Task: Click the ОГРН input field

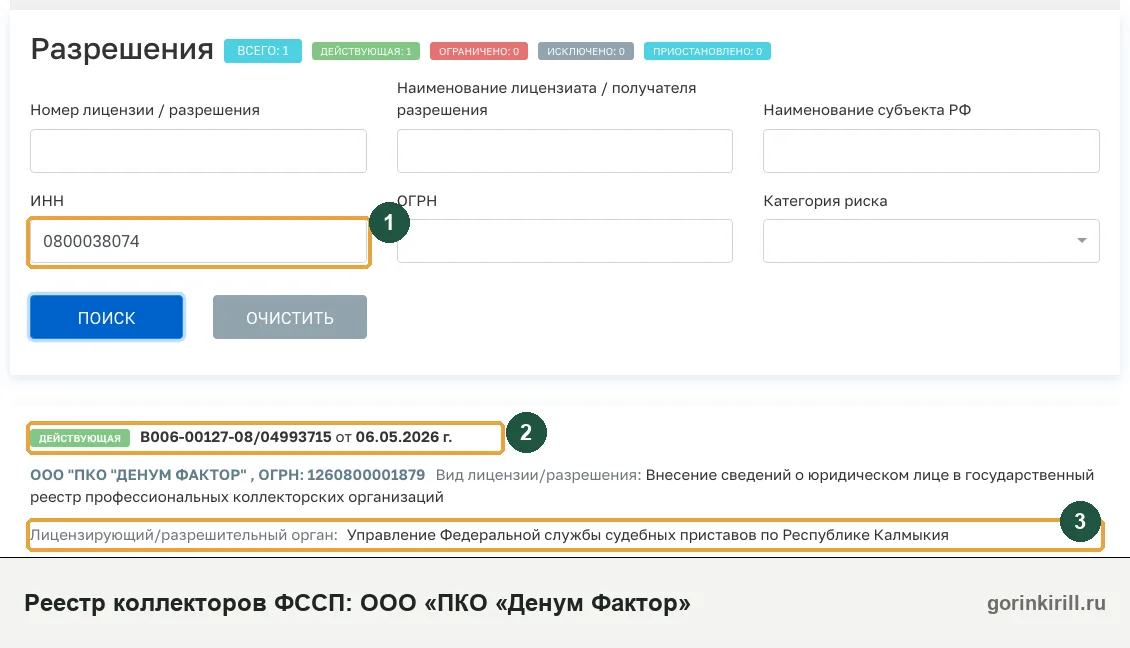Action: click(564, 241)
